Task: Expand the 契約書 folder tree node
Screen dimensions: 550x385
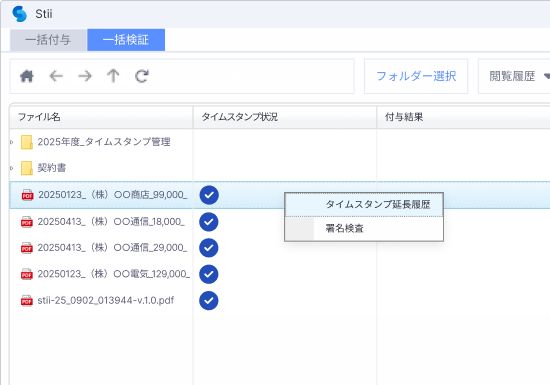Action: (12, 168)
